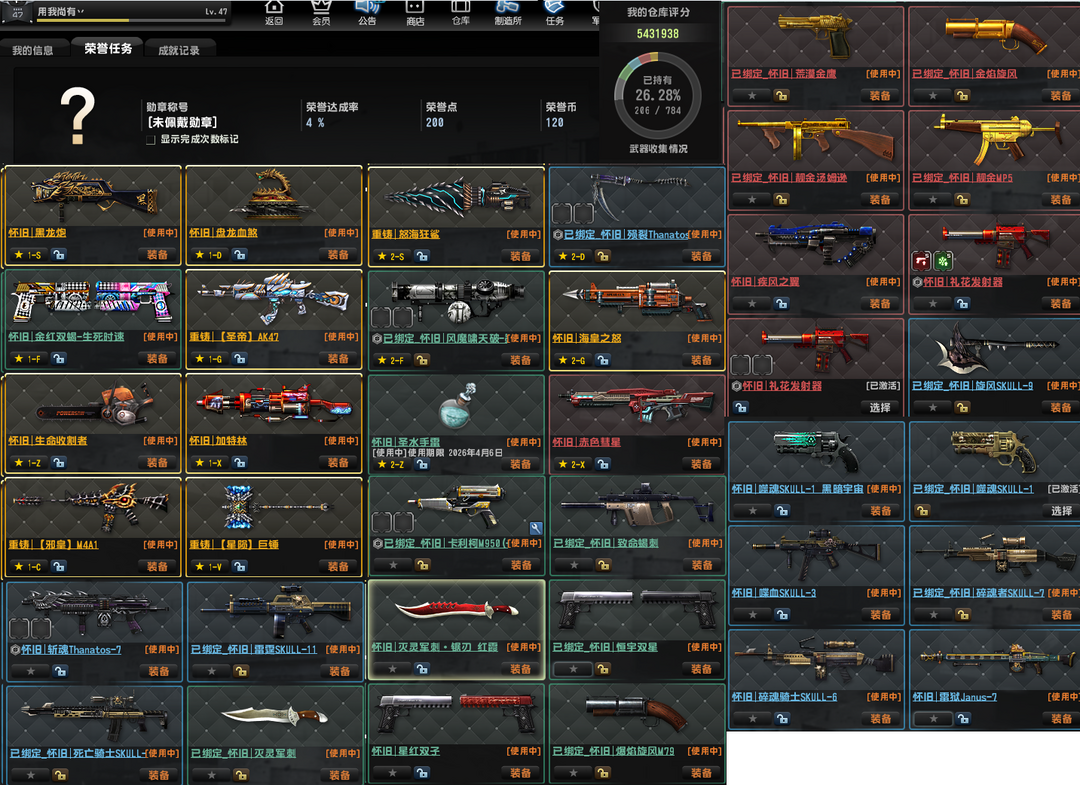The width and height of the screenshot is (1080, 785).
Task: Click the 任务 missions icon
Action: pos(555,12)
